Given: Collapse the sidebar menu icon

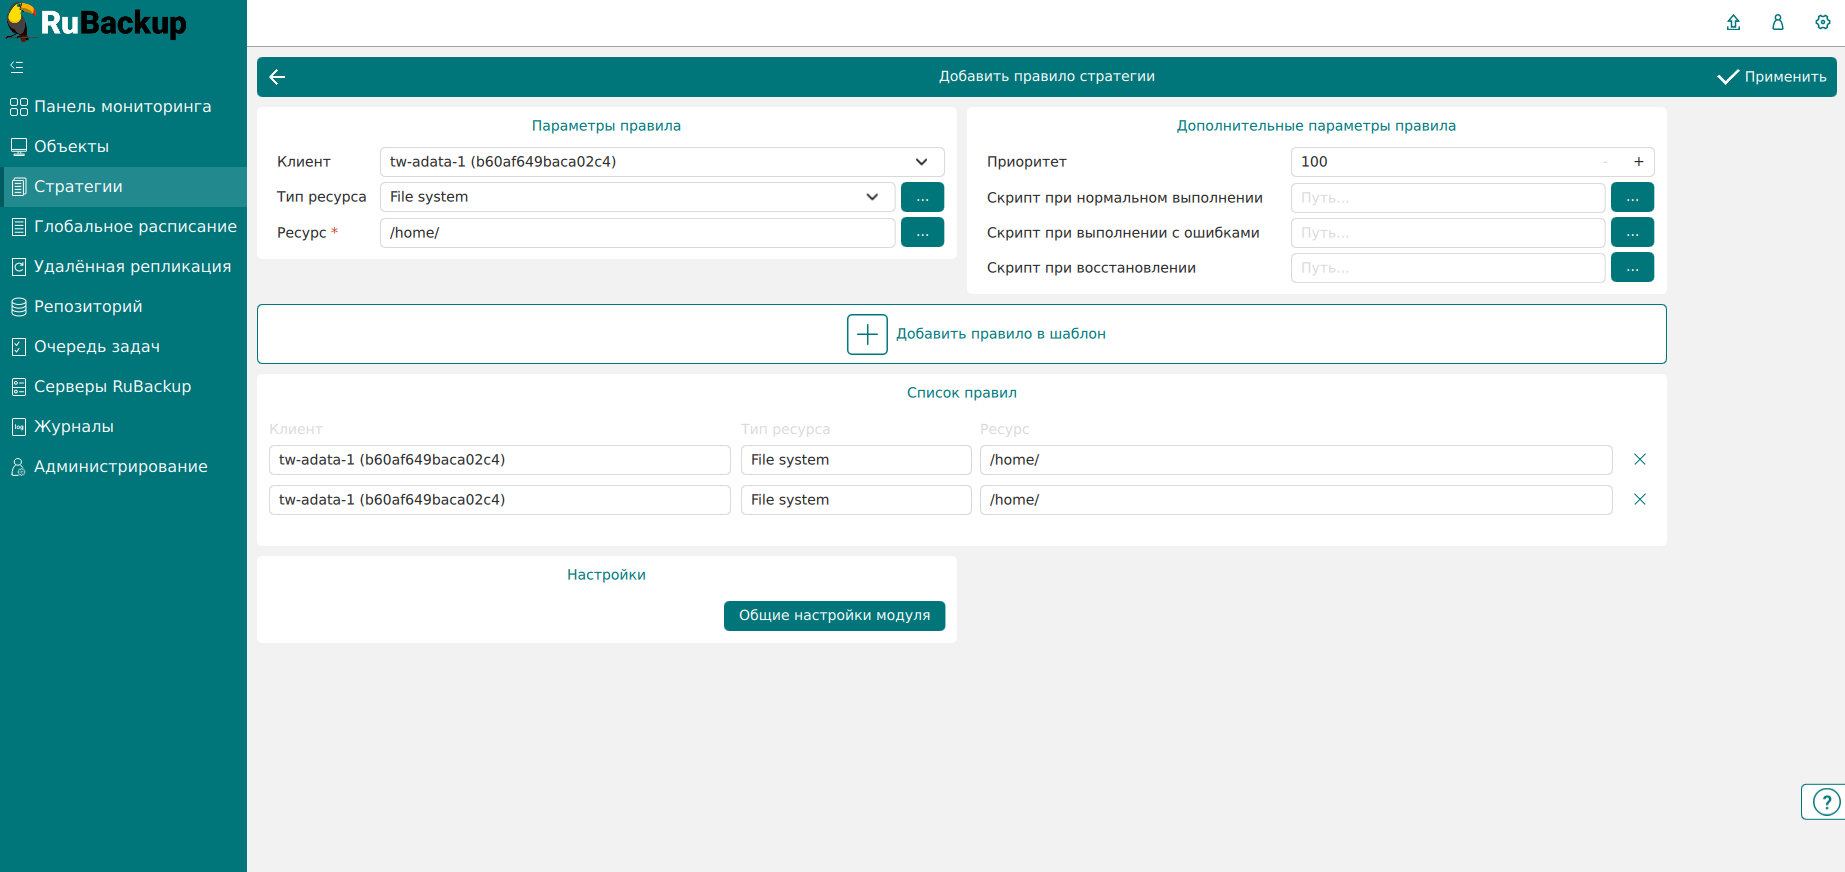Looking at the screenshot, I should pos(17,67).
